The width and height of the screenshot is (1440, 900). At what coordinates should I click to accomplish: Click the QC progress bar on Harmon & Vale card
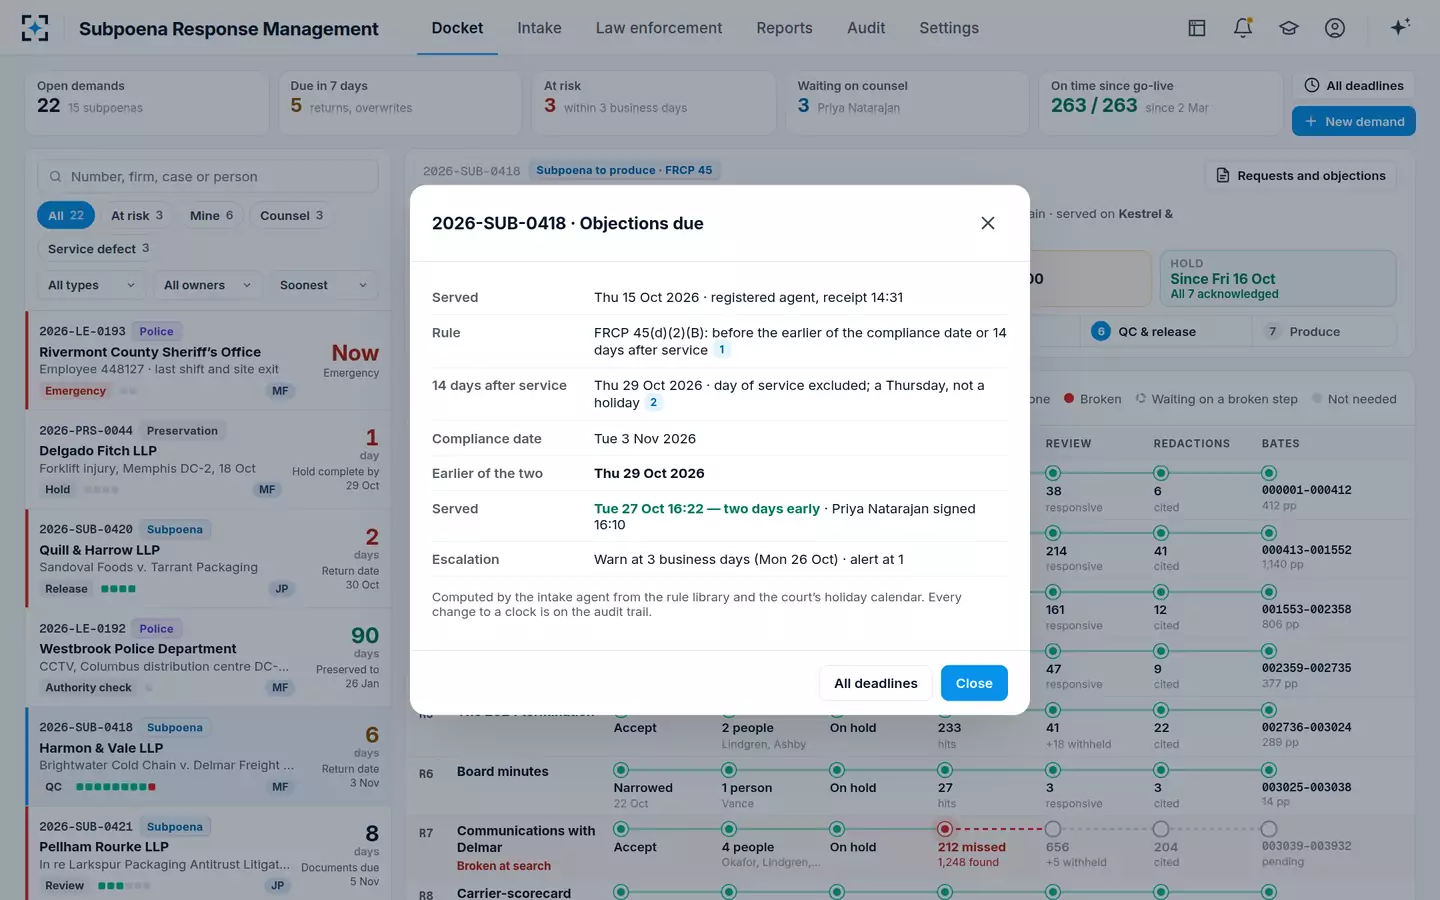click(x=115, y=787)
